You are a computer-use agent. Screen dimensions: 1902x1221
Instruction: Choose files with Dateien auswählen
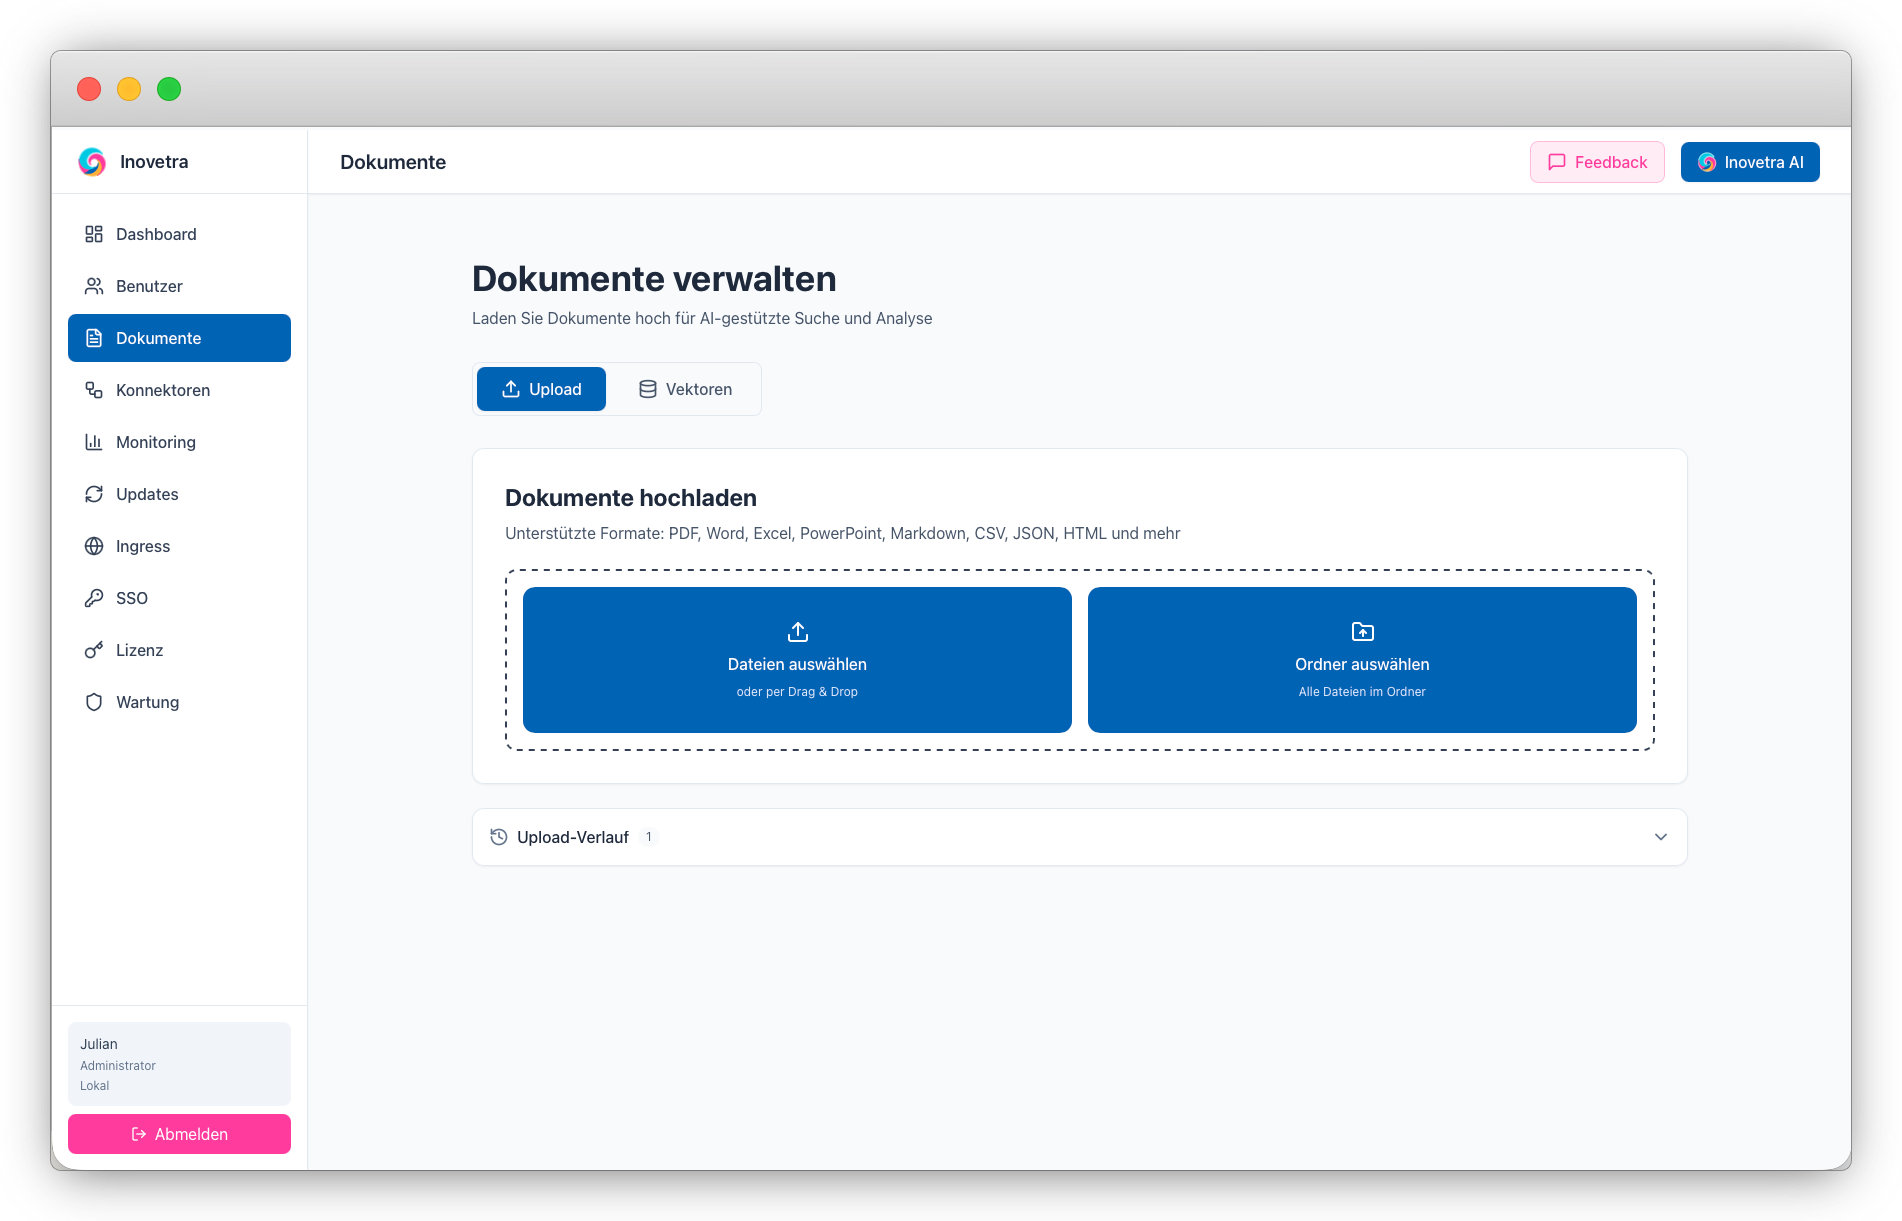pos(797,660)
